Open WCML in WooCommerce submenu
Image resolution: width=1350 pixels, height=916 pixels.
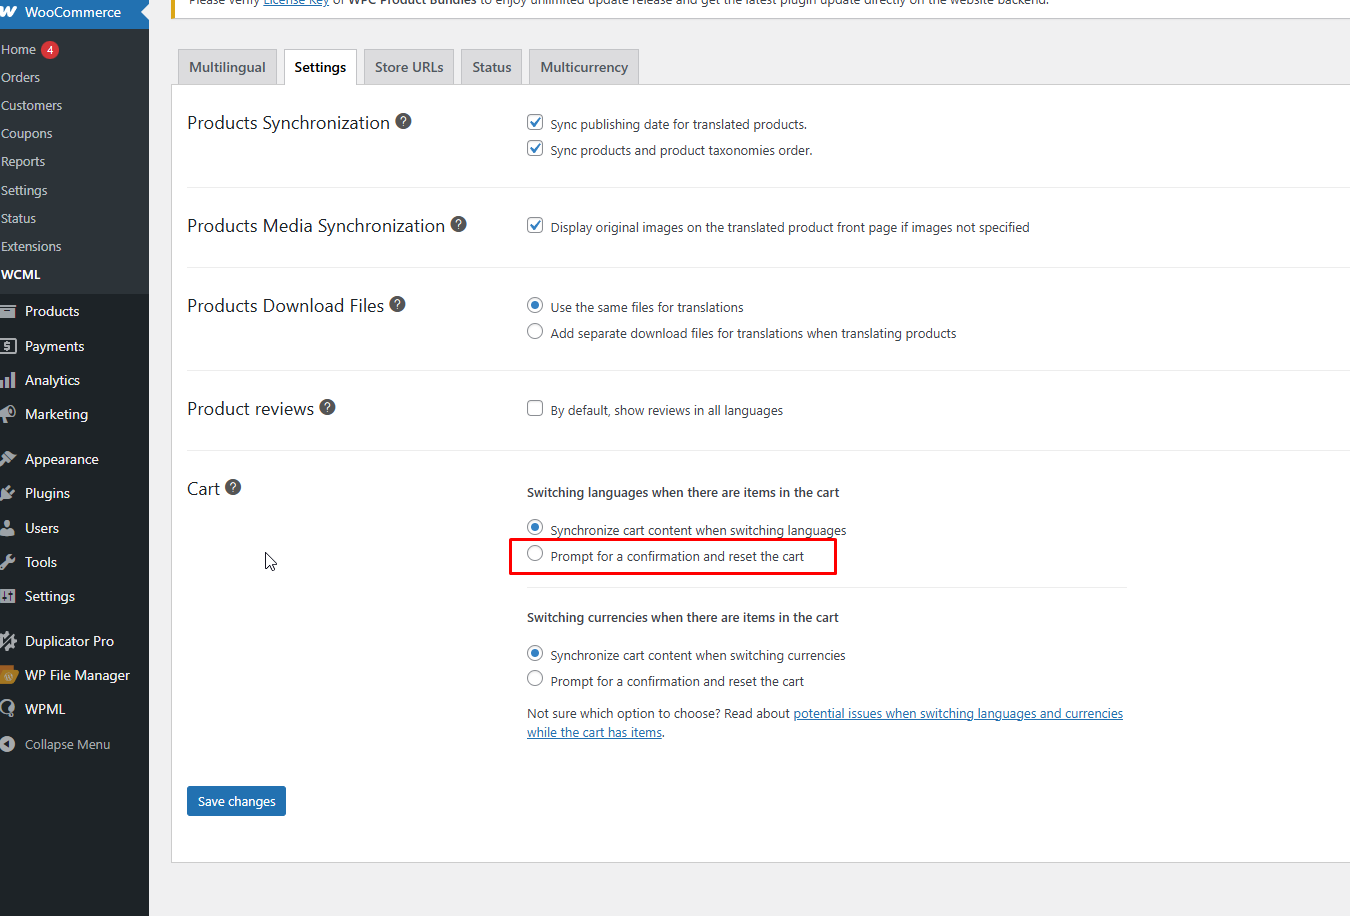20,274
